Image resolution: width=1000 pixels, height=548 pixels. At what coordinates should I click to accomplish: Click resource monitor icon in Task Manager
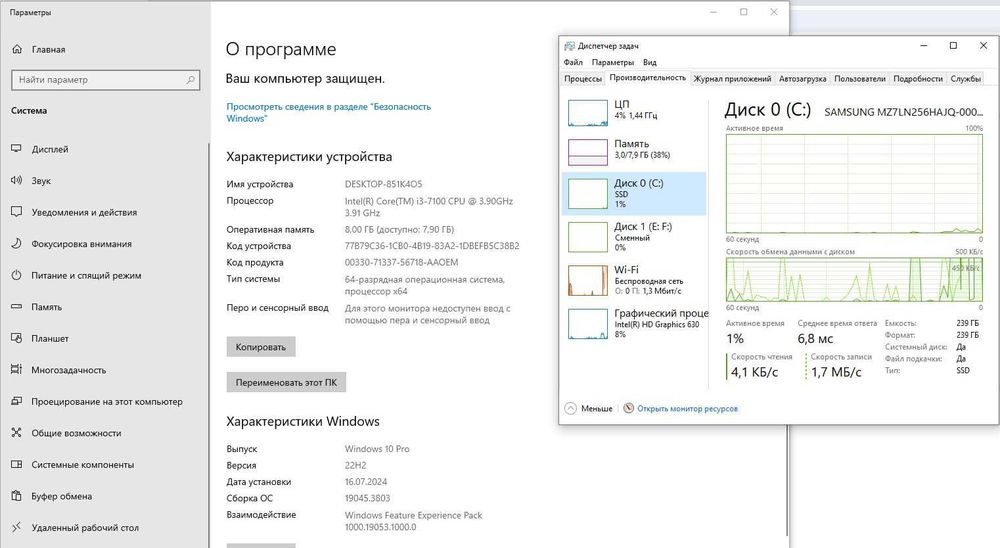click(x=628, y=408)
